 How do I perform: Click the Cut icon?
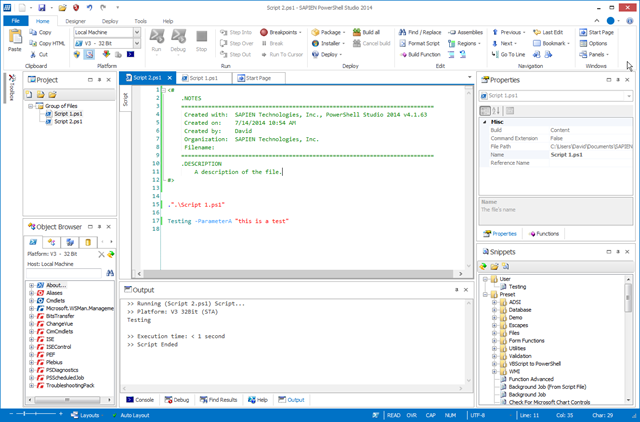[x=33, y=54]
